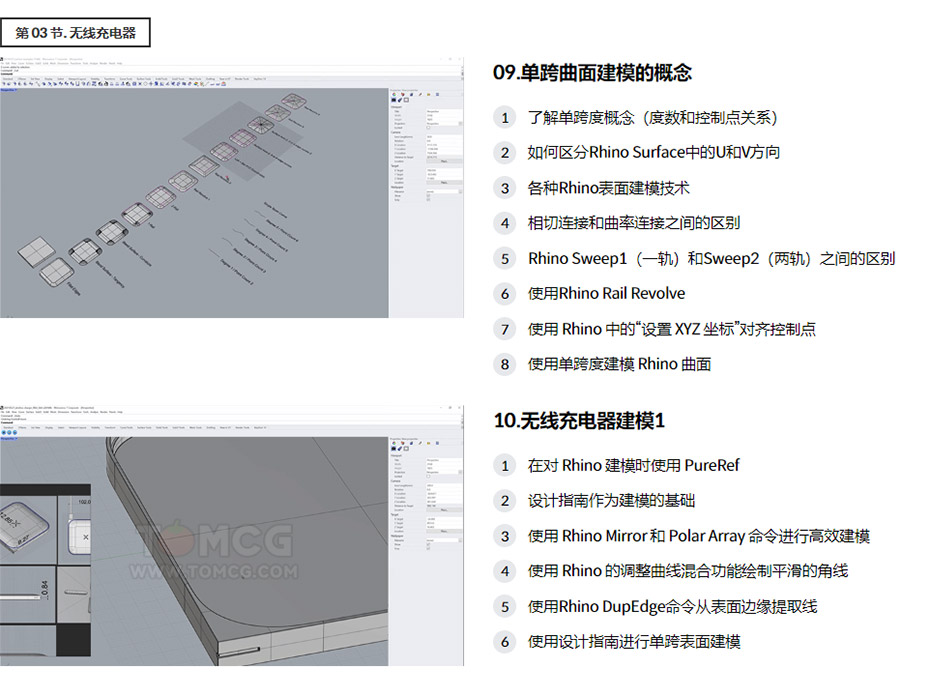Screen dimensions: 930x683
Task: Click the line "使用设计指南进行单跨表面建模"
Action: click(634, 641)
